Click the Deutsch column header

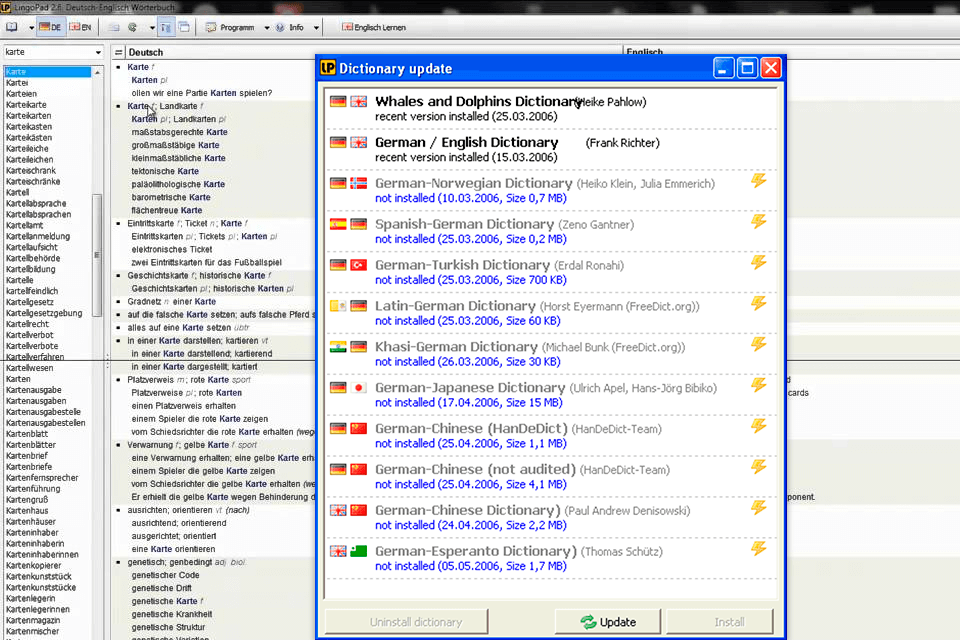146,53
